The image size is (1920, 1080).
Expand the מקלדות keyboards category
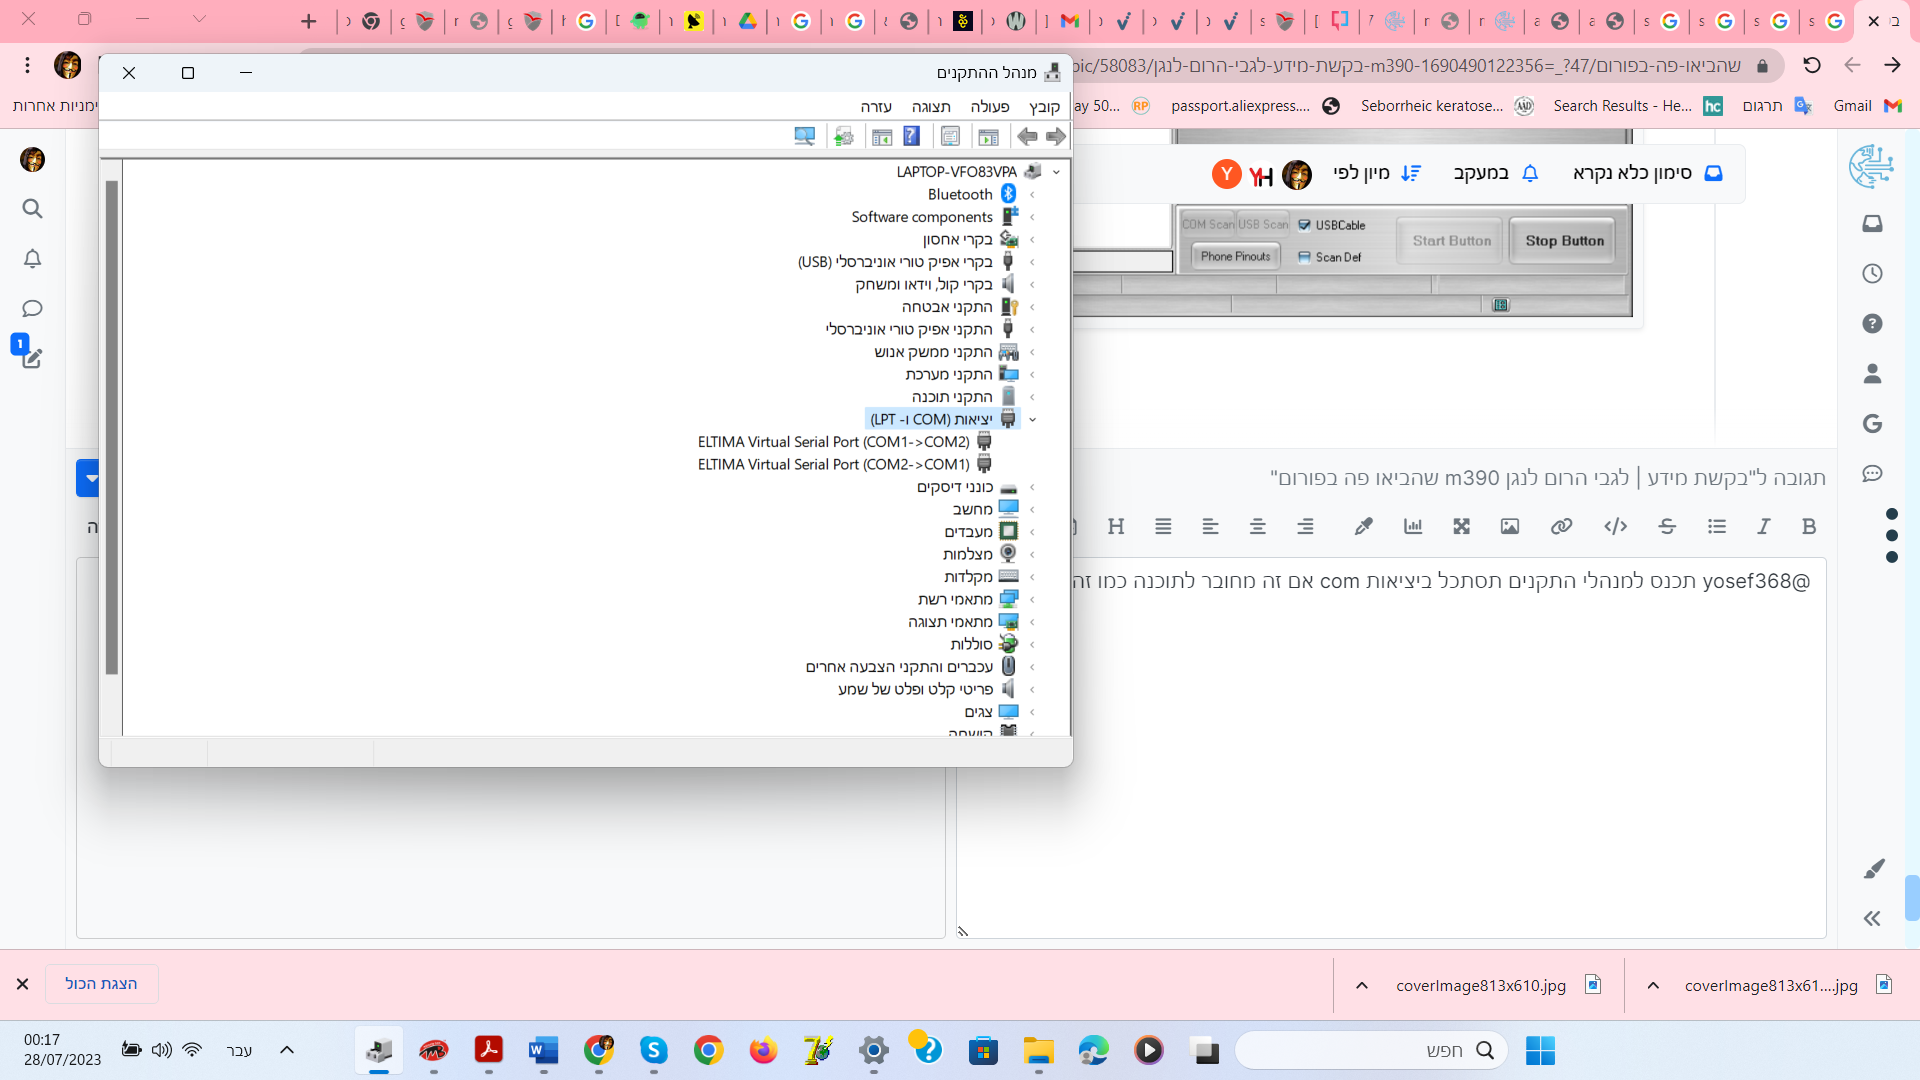click(x=1032, y=577)
